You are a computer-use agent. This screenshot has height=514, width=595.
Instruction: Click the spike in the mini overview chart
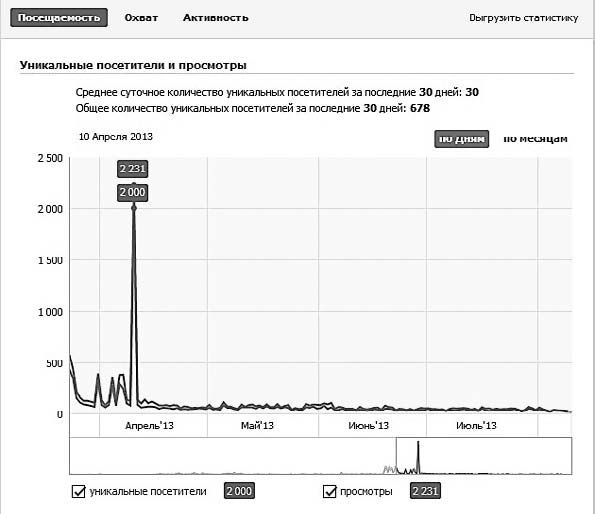tap(418, 457)
